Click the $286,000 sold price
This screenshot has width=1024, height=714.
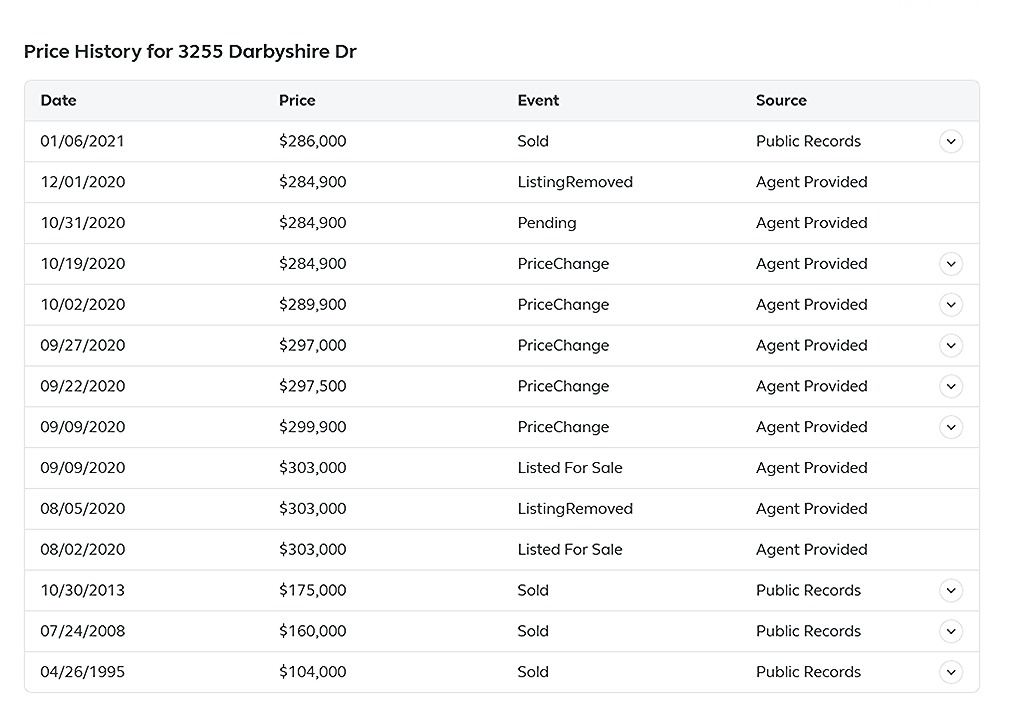click(313, 142)
